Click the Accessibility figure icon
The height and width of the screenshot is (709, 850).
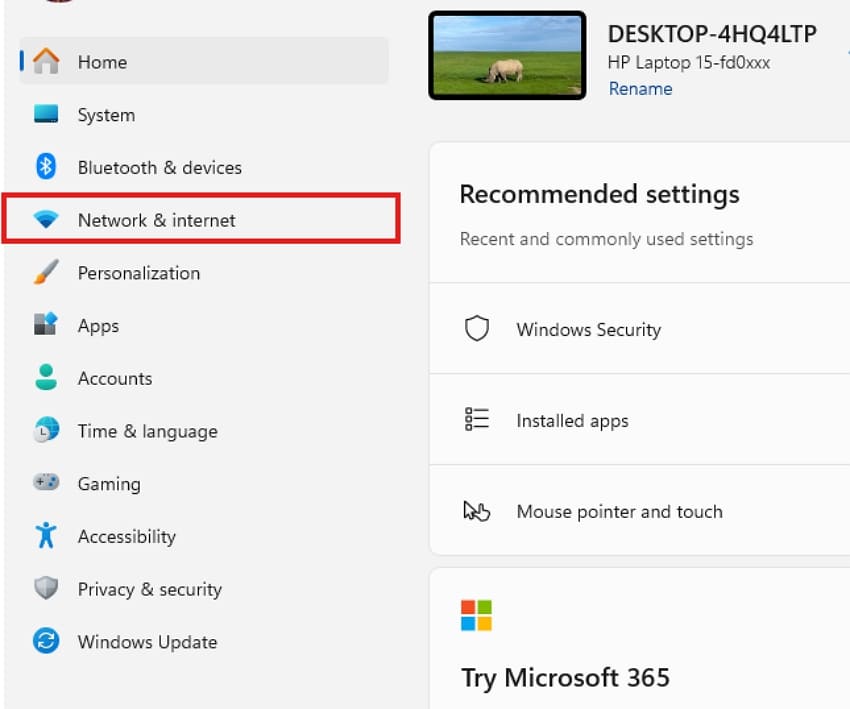[46, 535]
